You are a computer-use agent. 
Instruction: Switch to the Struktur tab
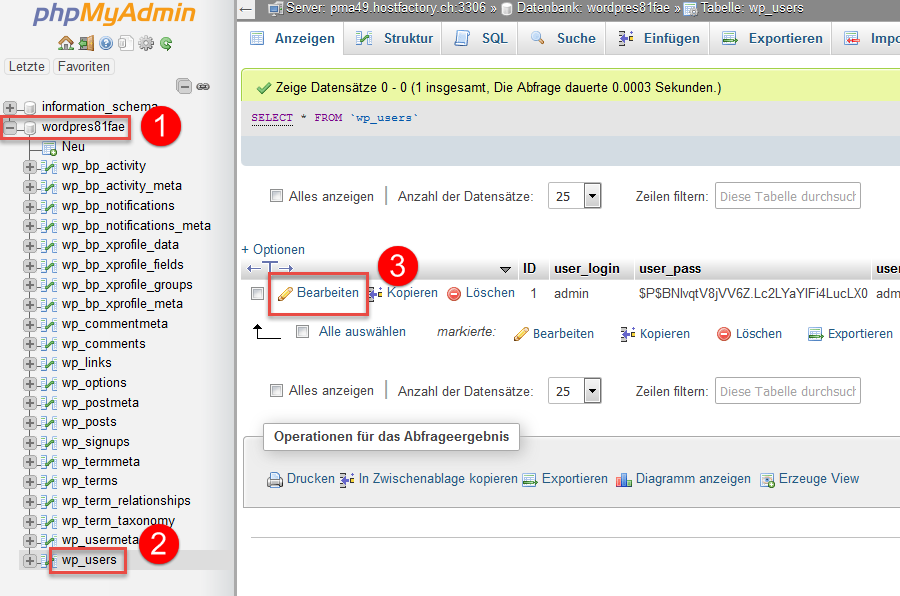point(393,38)
